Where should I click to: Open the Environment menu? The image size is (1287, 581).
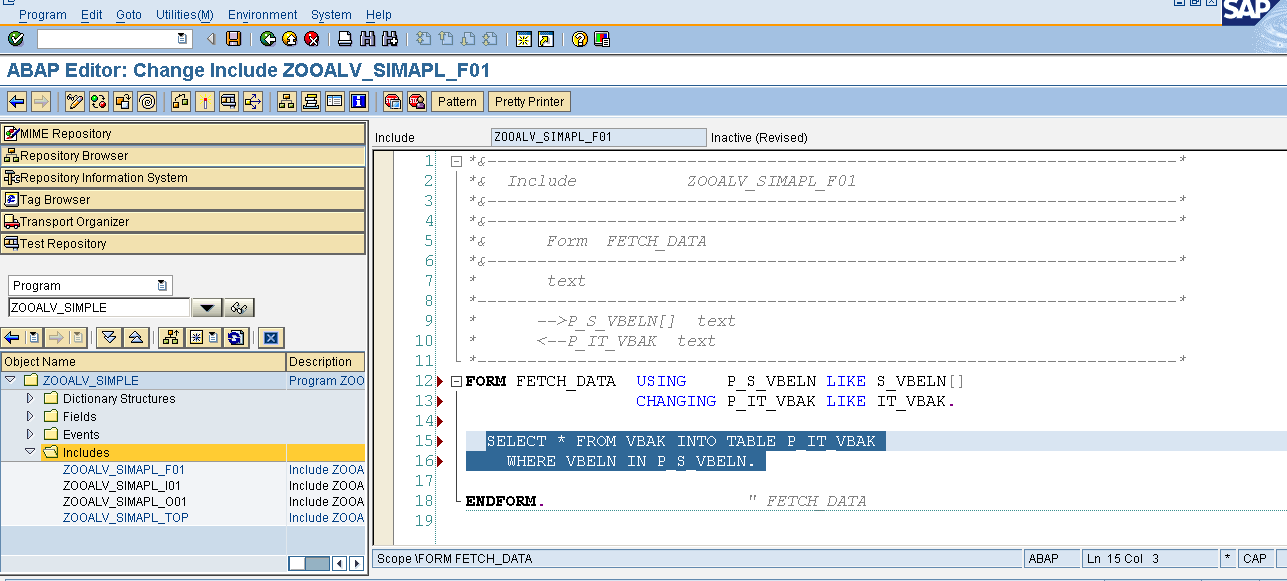tap(262, 14)
